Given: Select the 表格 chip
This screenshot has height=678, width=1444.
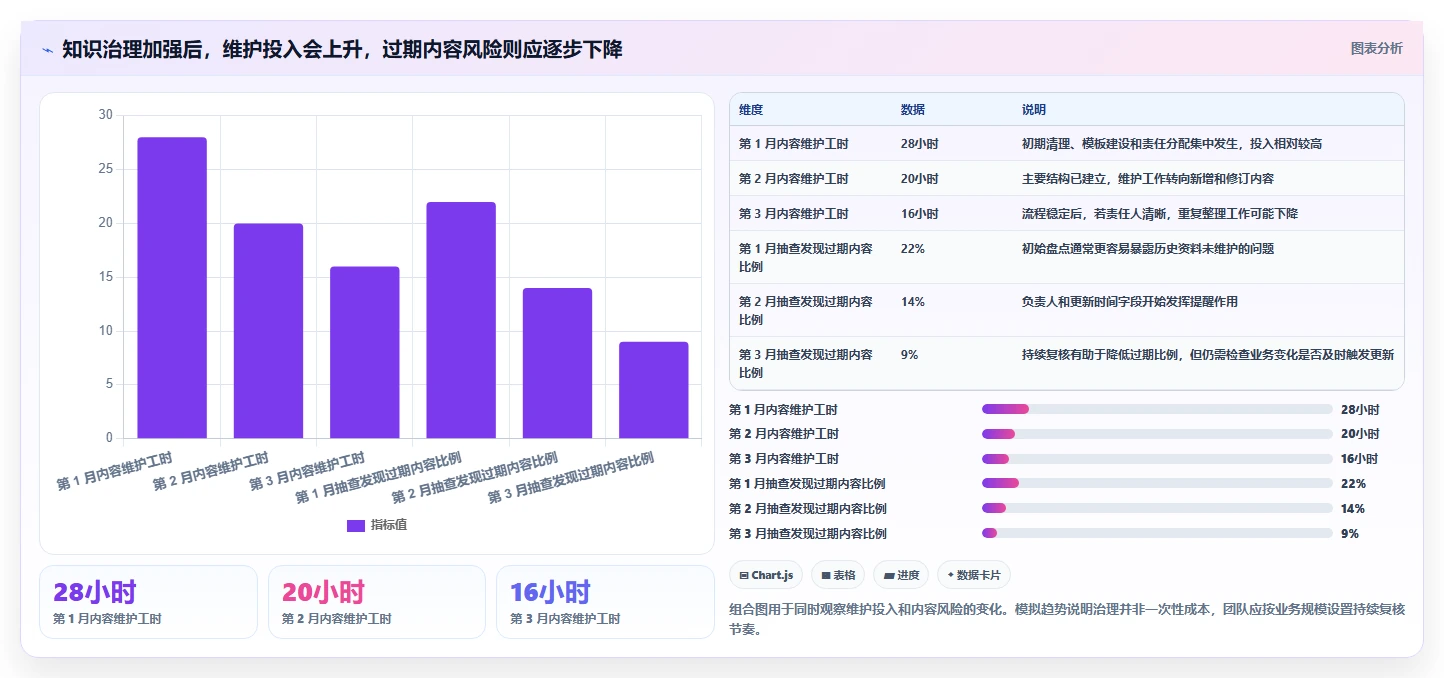Looking at the screenshot, I should point(838,575).
